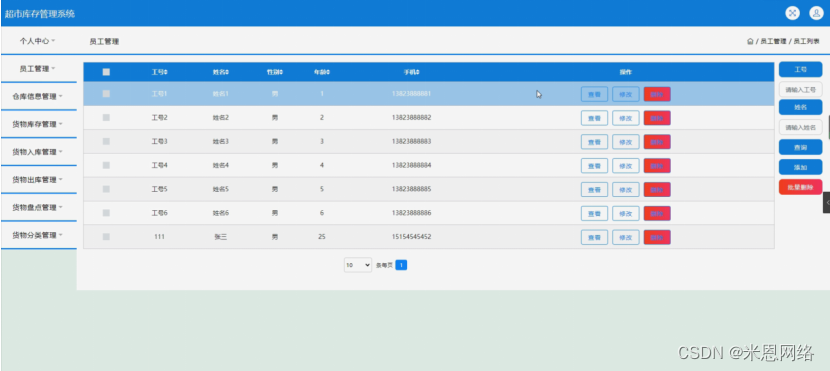Expand the 货物盘点管理 menu
The image size is (830, 371).
tap(38, 207)
